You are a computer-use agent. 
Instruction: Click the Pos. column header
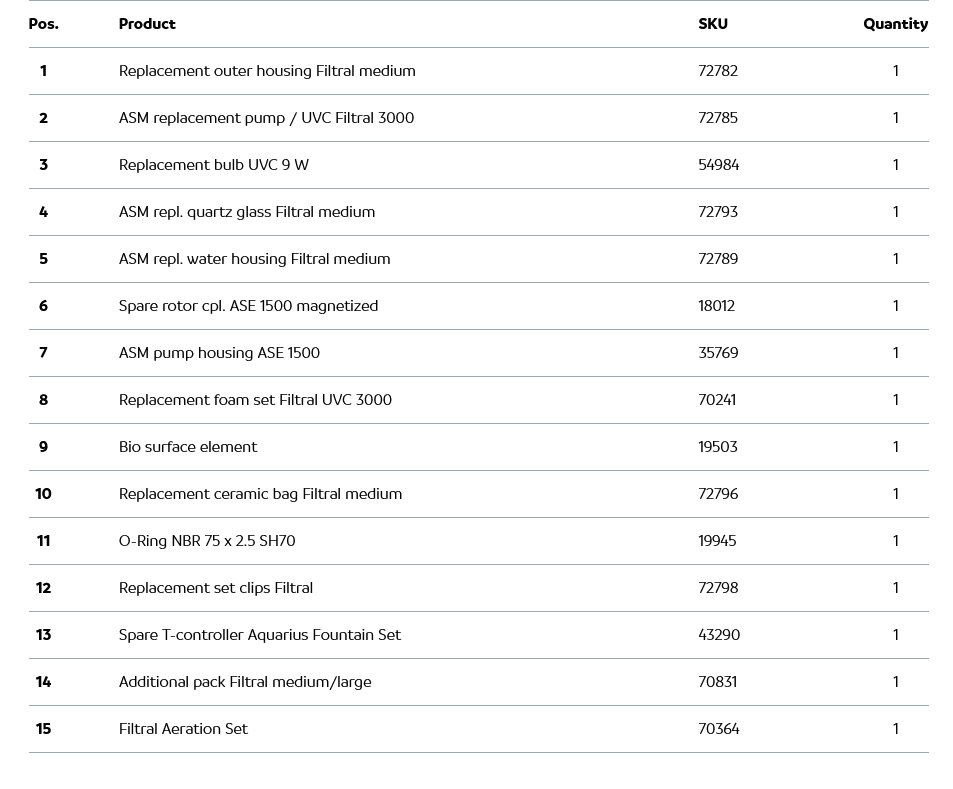(x=43, y=24)
